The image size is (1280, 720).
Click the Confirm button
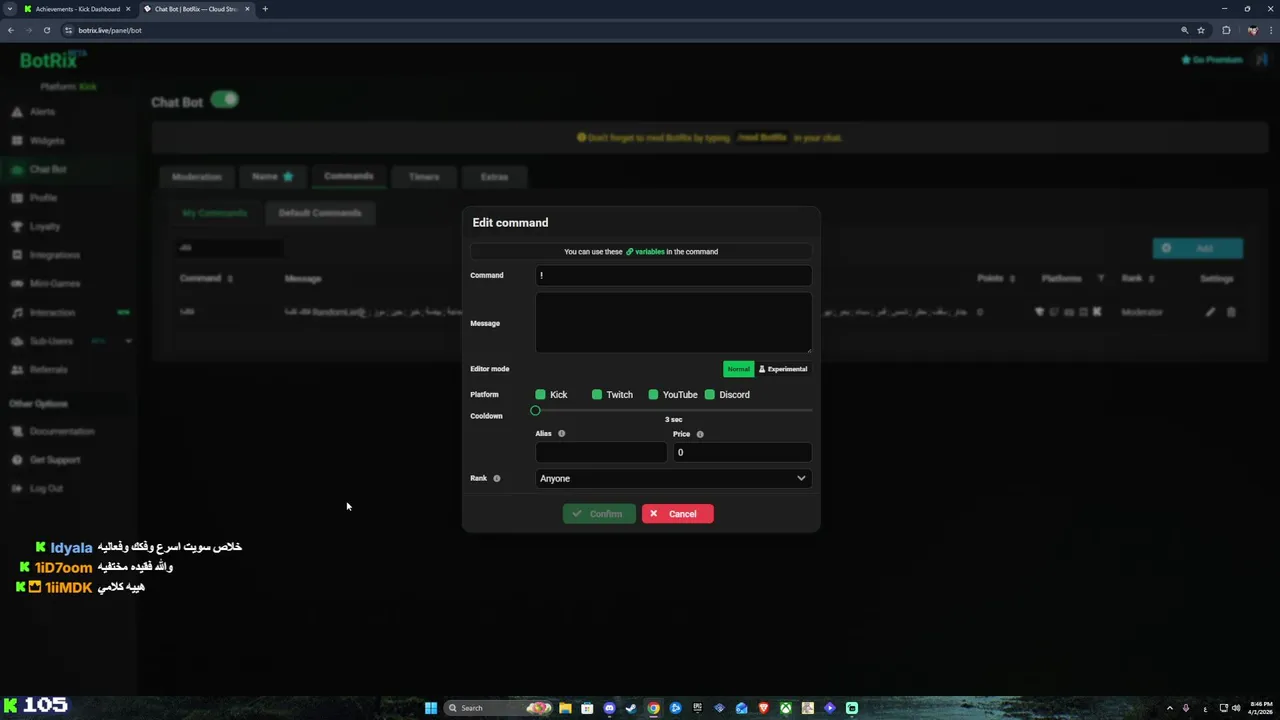click(599, 514)
